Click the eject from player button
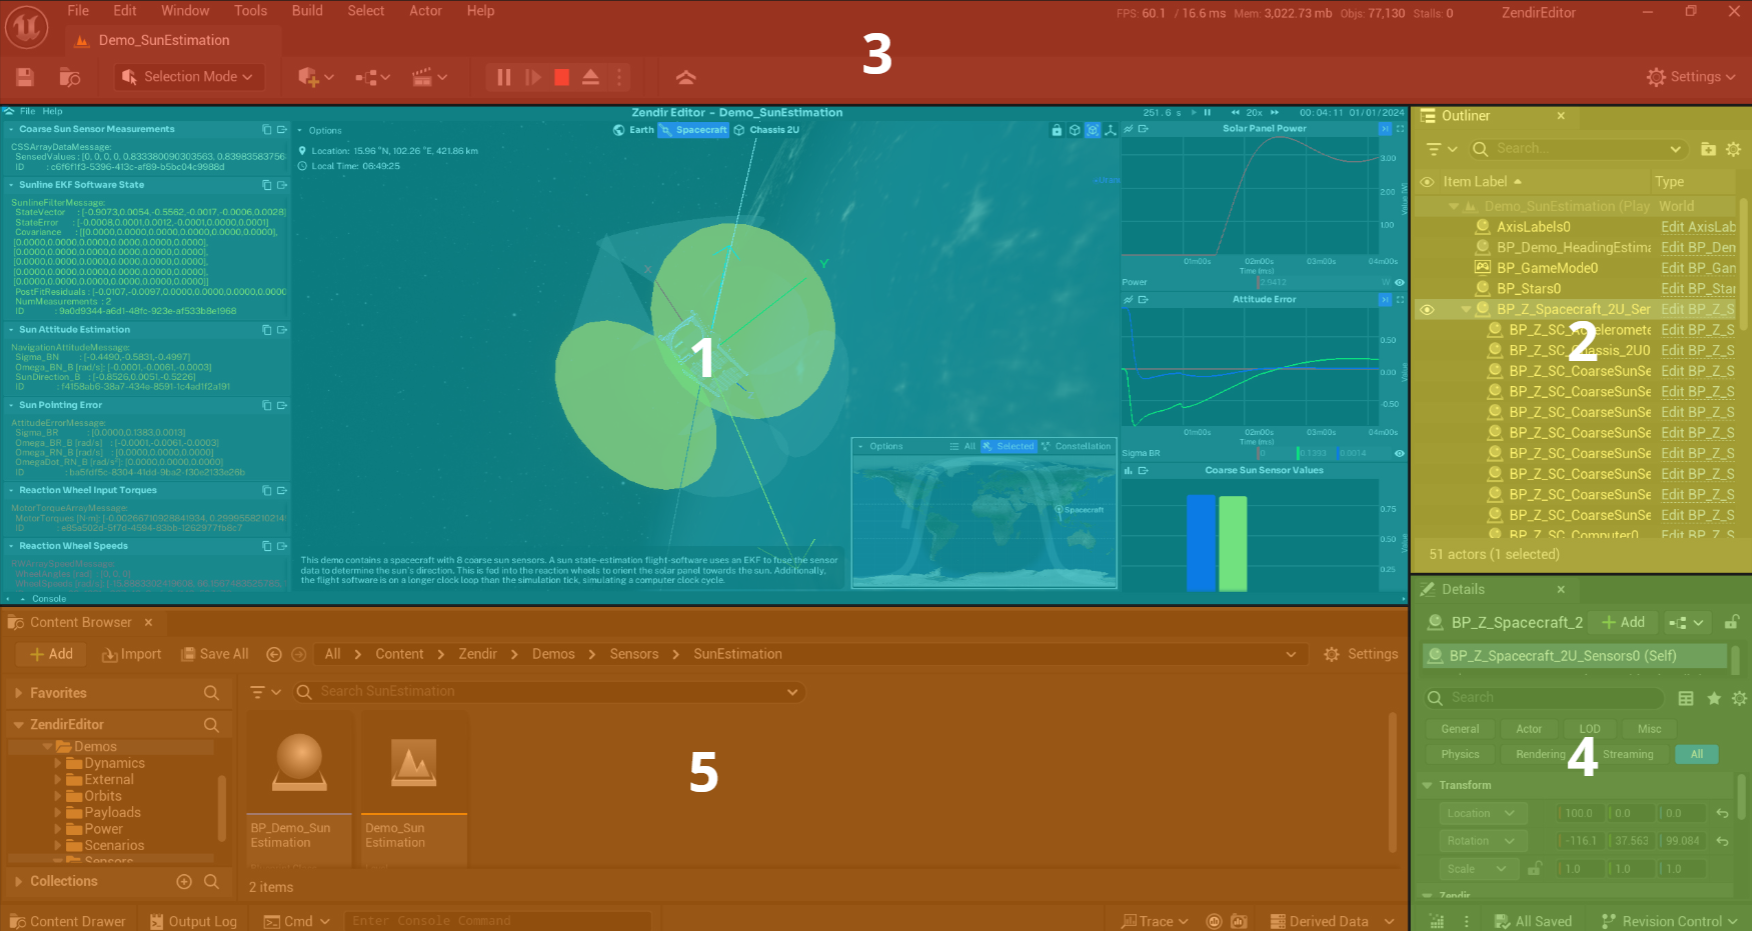 (x=591, y=77)
